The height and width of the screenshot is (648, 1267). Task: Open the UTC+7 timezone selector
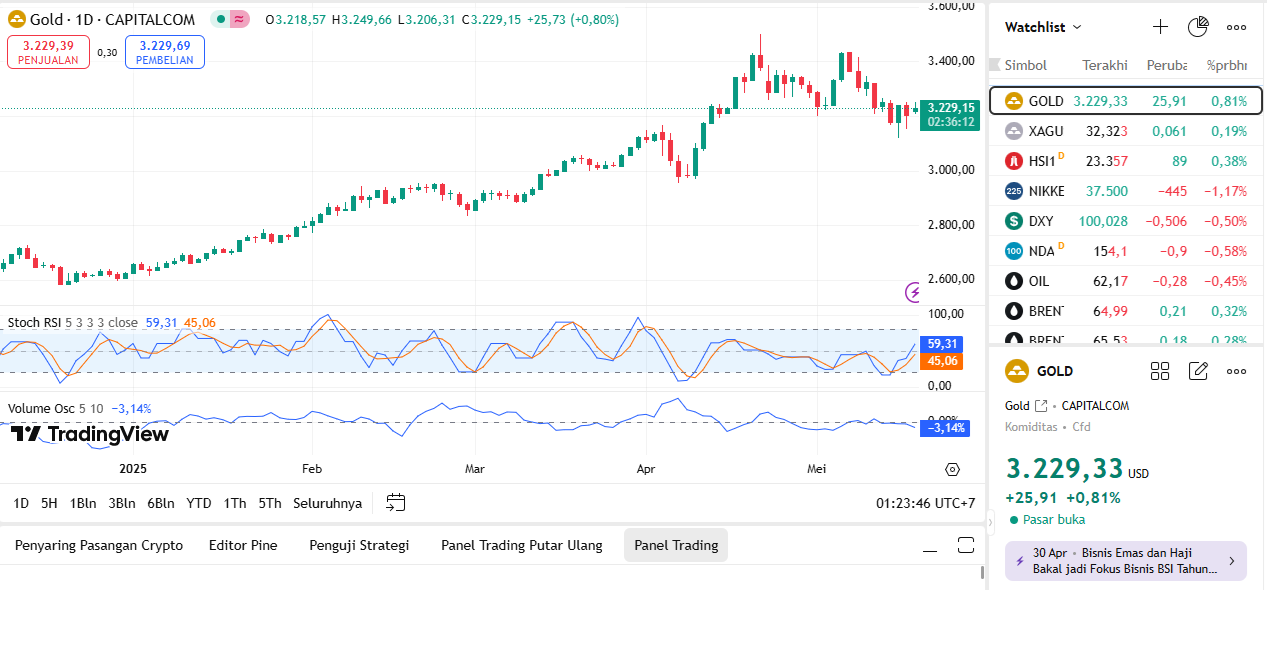click(x=925, y=503)
